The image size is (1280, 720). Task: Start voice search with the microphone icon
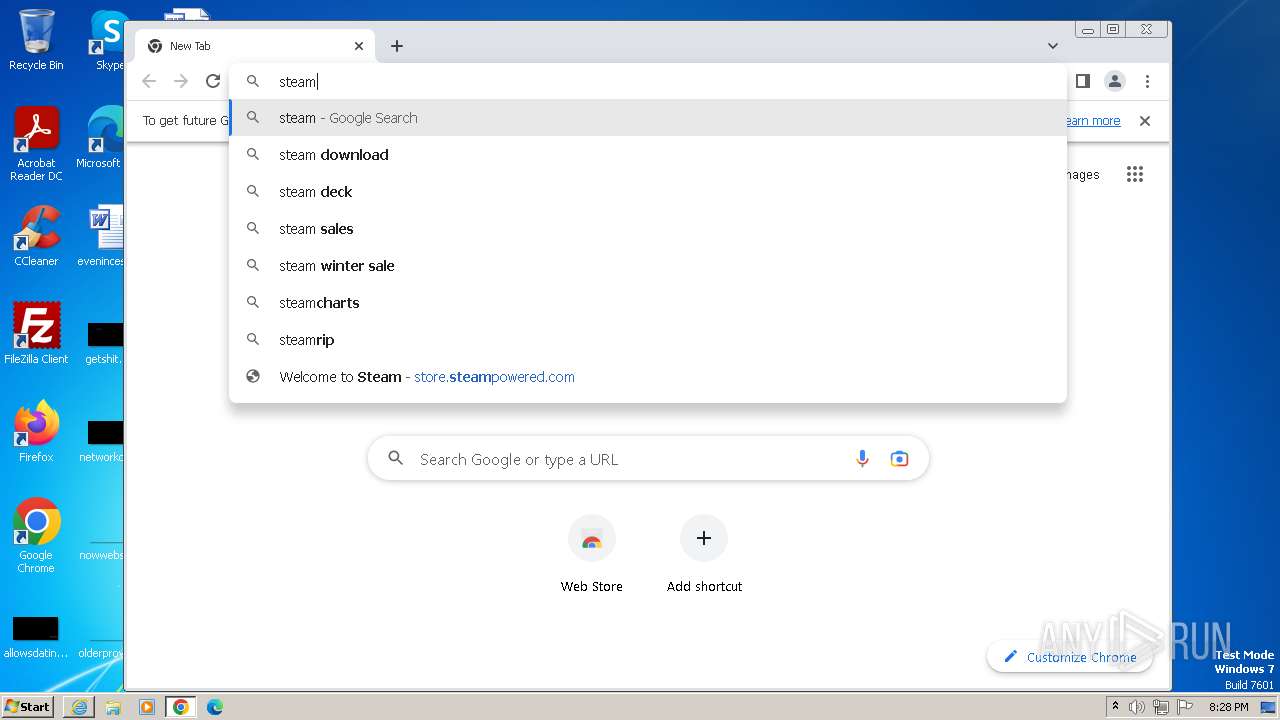point(862,459)
